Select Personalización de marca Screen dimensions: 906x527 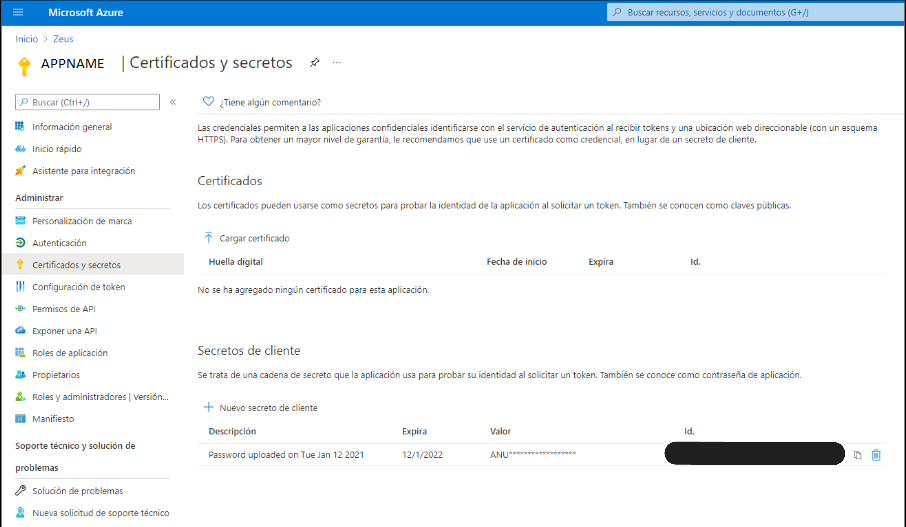(x=82, y=221)
